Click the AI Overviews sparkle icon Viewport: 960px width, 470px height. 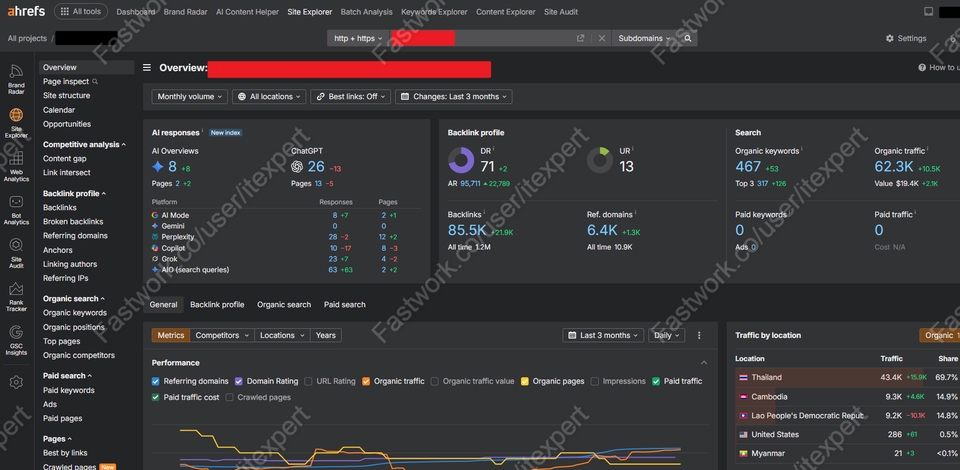(x=158, y=166)
